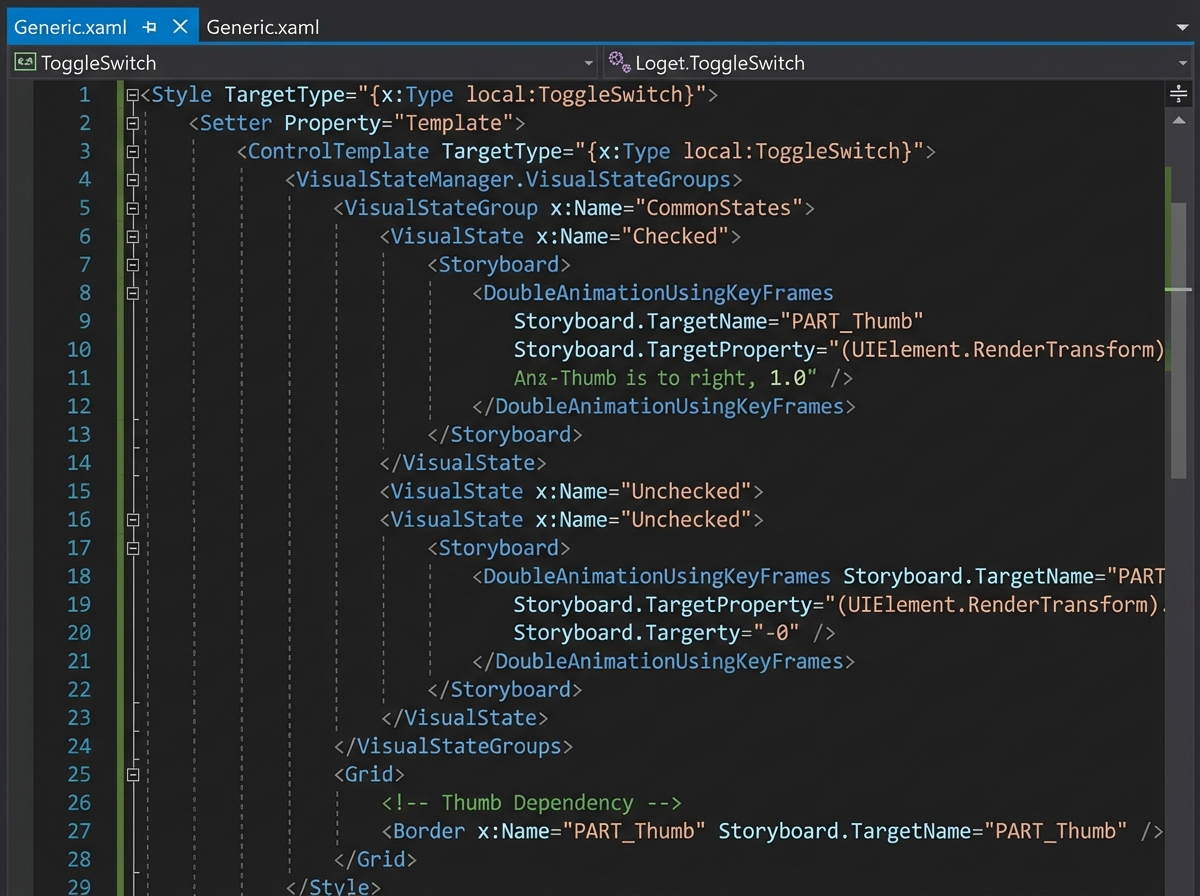Click the gears icon beside Loget.ToggleSwitch

(x=620, y=62)
